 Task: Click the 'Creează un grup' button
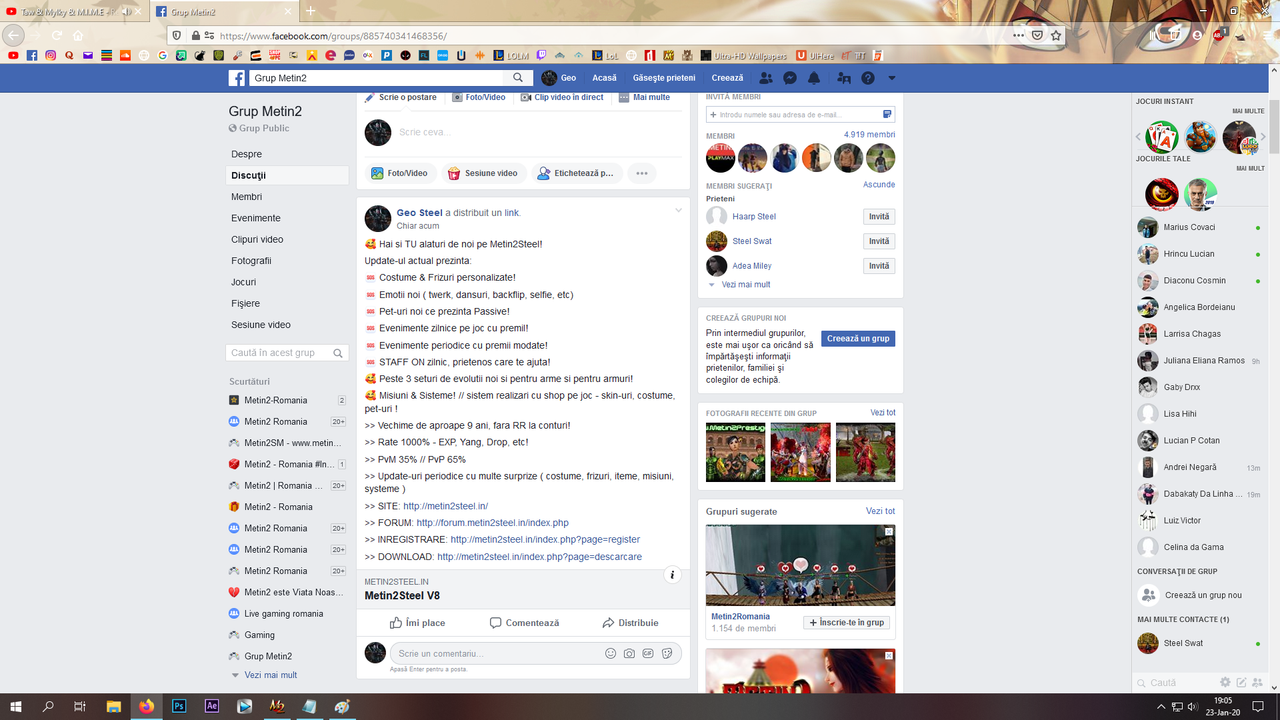click(858, 339)
